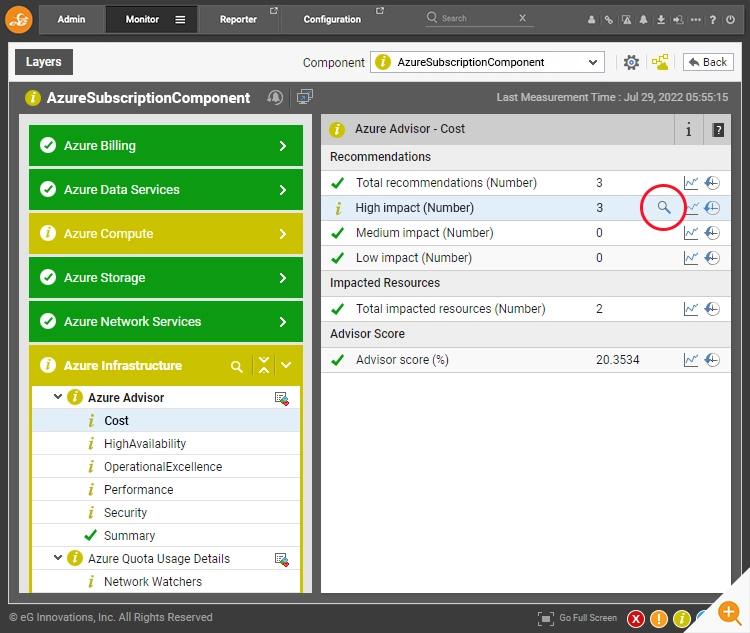Image resolution: width=750 pixels, height=633 pixels.
Task: Collapse the Azure Infrastructure layer chevron
Action: 286,365
